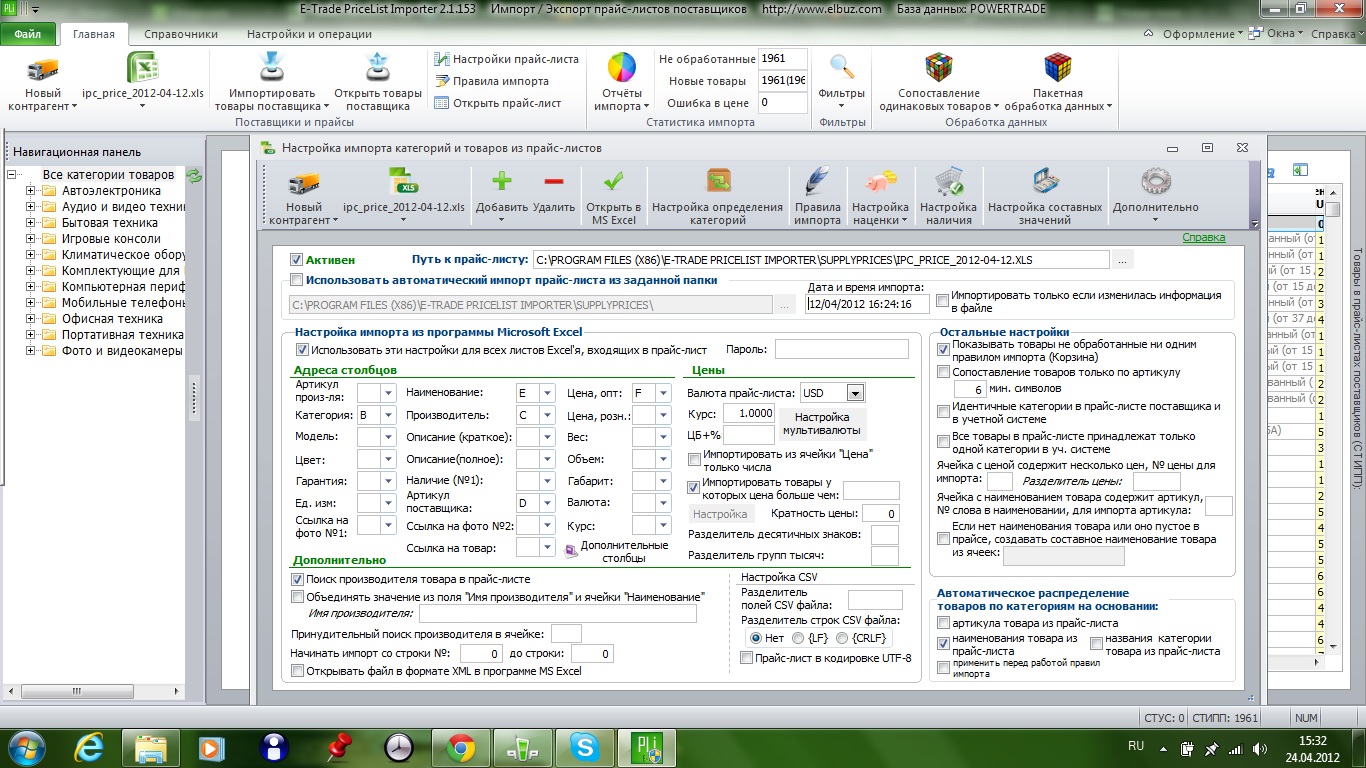Open the Файл menu
Viewport: 1366px width, 768px height.
[x=28, y=34]
